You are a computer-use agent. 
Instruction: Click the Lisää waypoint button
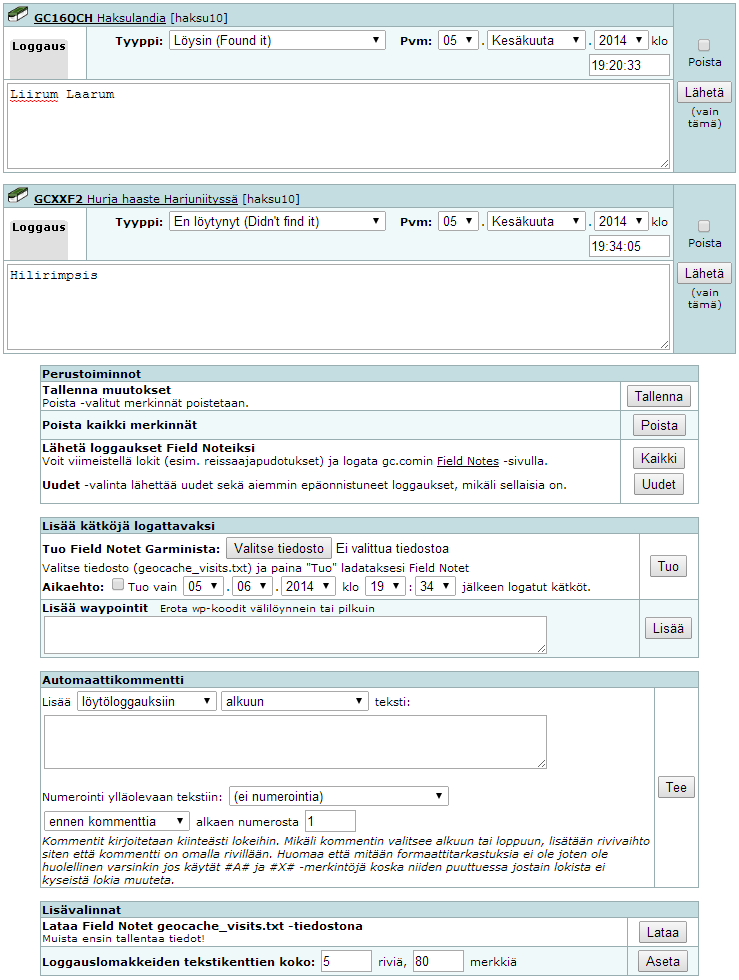[x=668, y=628]
